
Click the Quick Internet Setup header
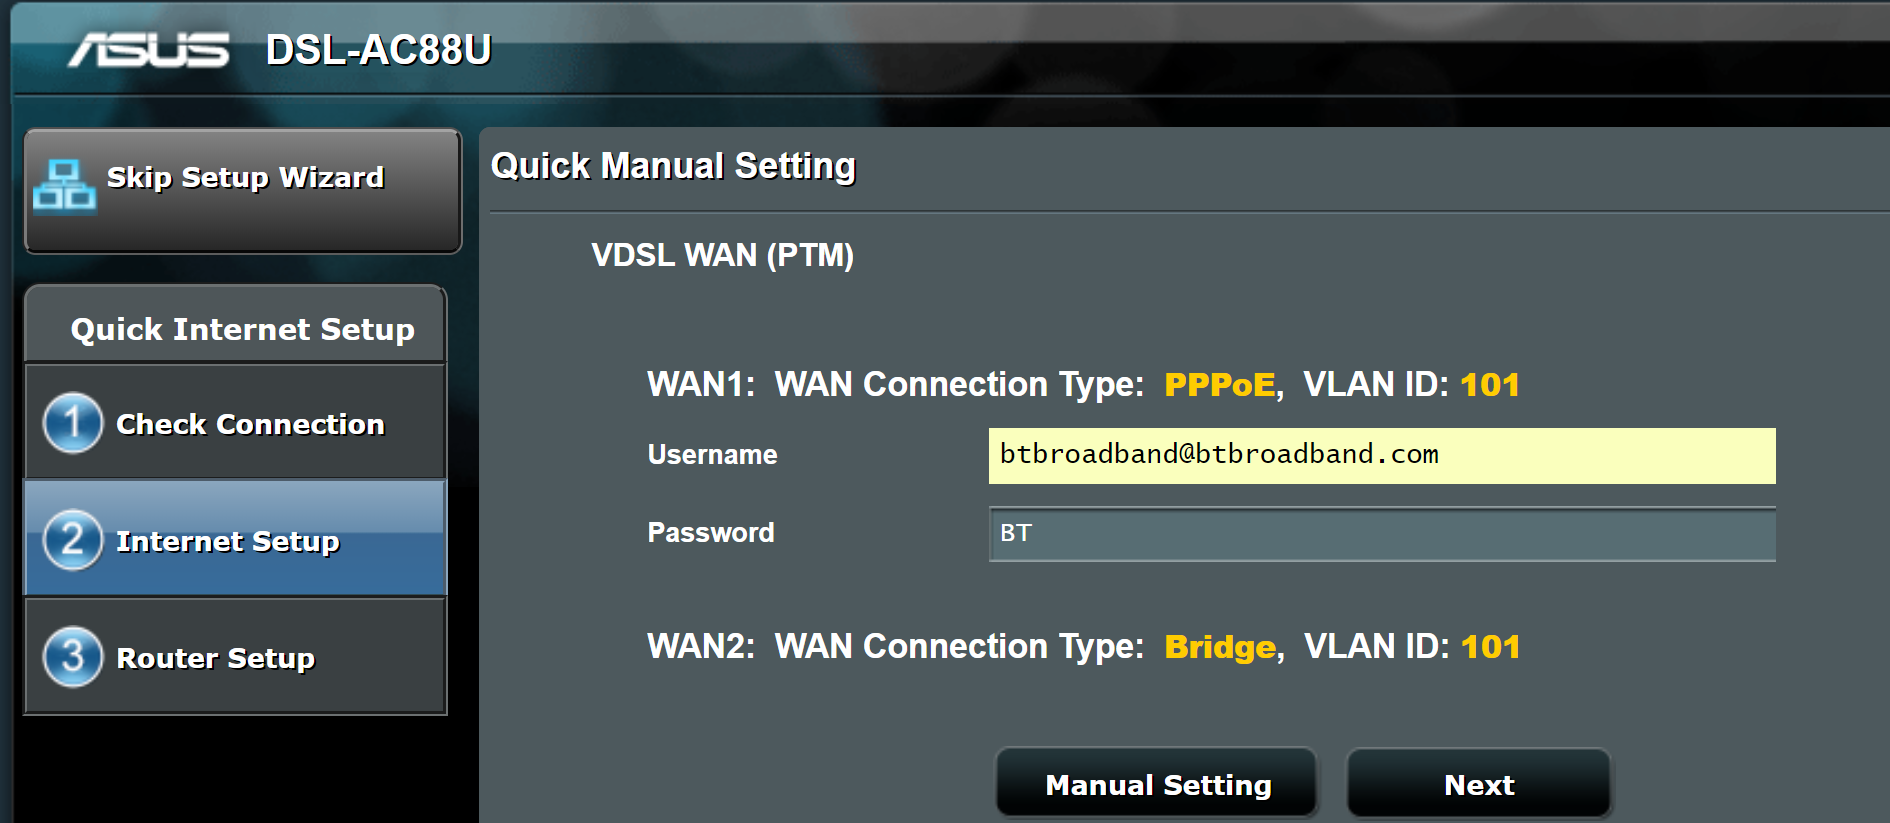pos(242,329)
